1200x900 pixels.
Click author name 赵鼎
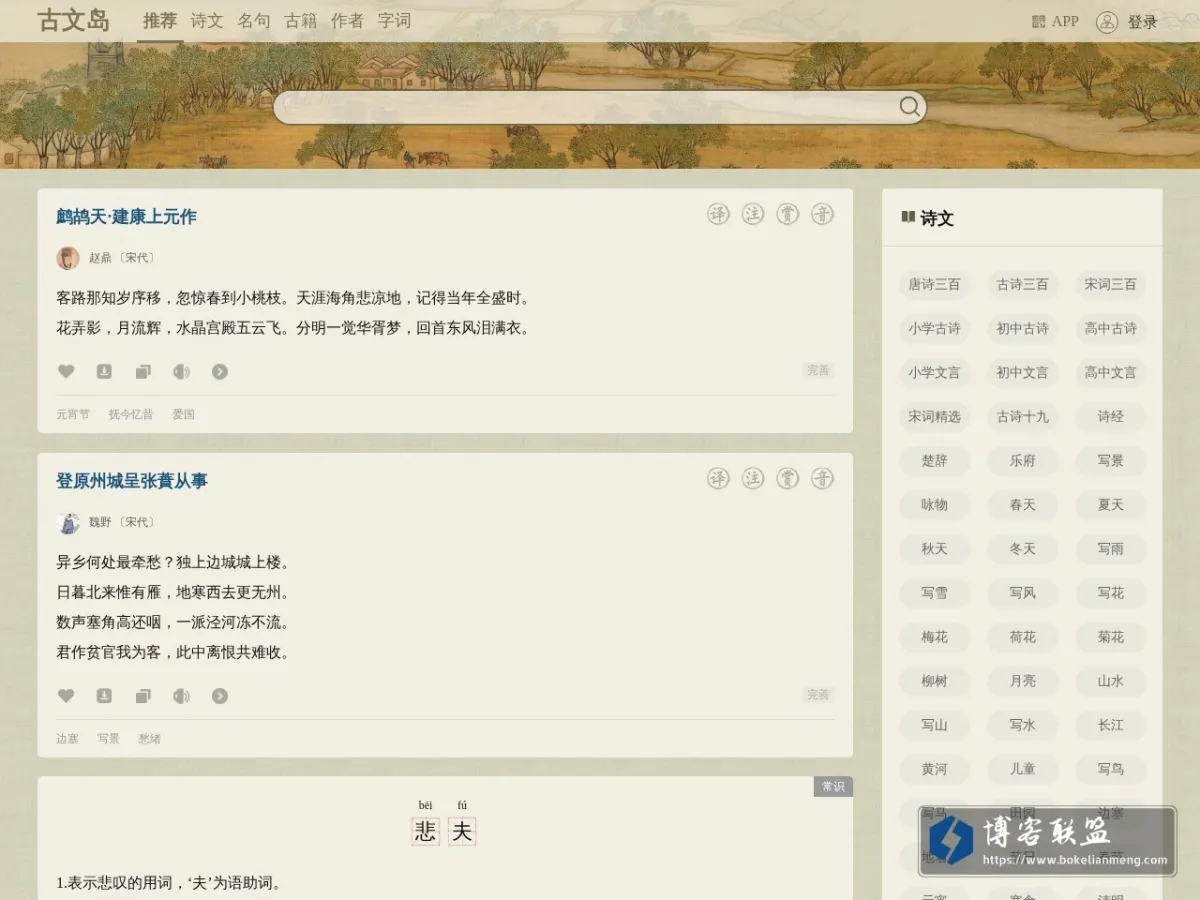(100, 258)
